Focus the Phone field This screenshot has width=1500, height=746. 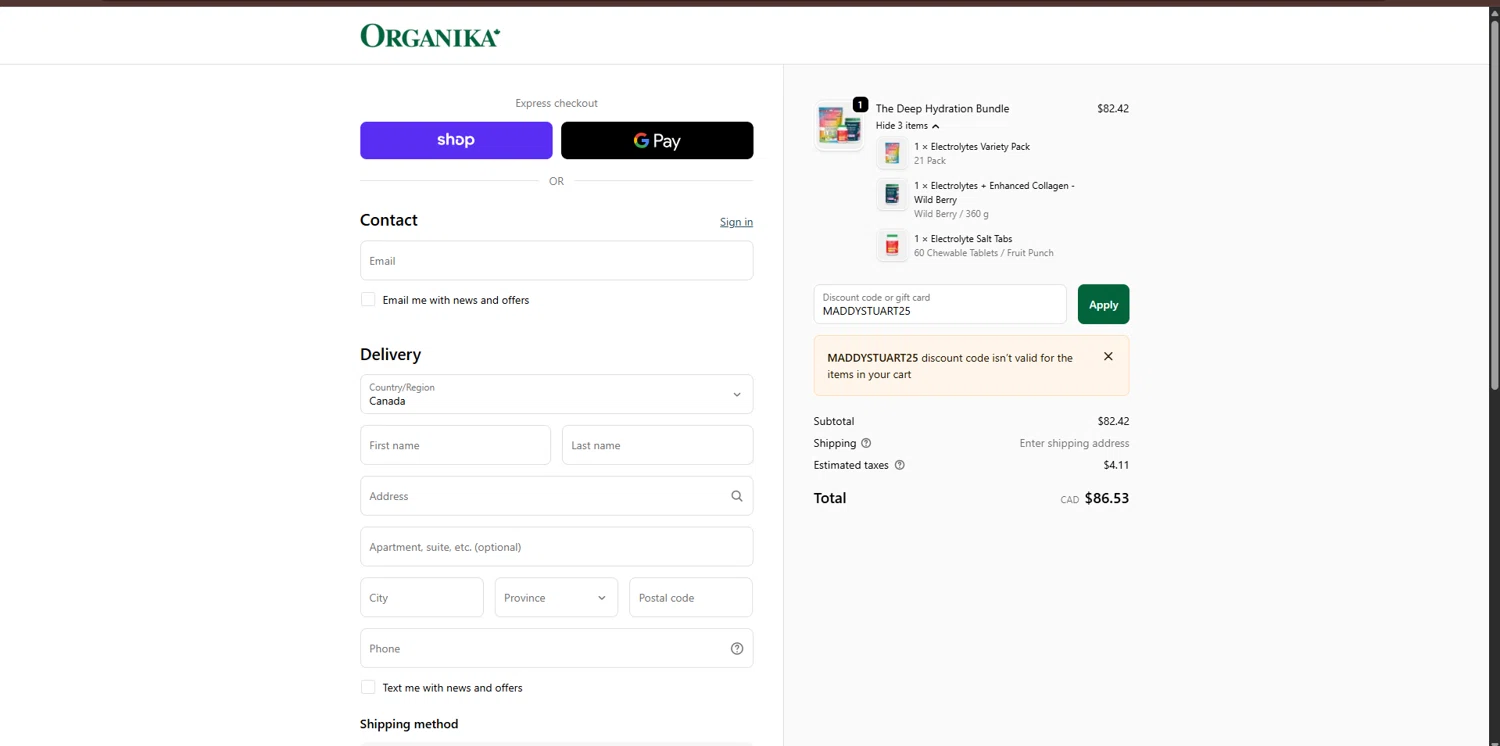556,648
